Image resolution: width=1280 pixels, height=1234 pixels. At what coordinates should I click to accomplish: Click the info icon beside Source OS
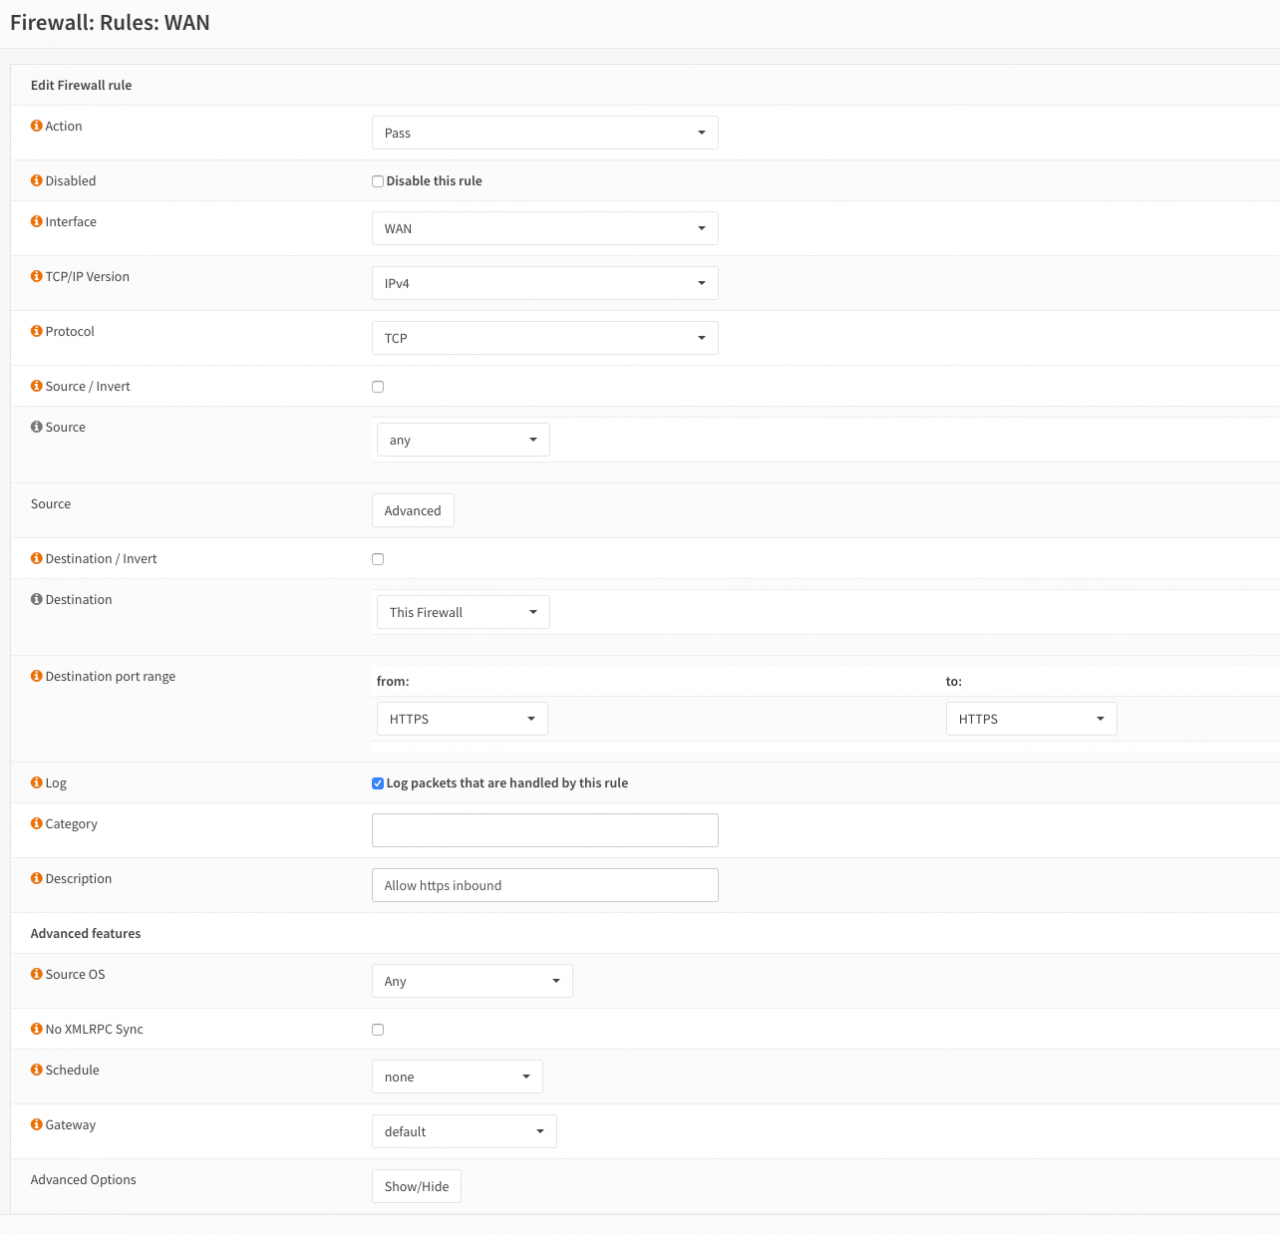(37, 975)
